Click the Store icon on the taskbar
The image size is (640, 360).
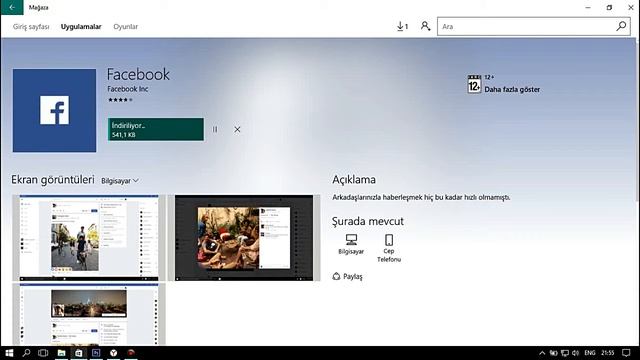click(79, 353)
